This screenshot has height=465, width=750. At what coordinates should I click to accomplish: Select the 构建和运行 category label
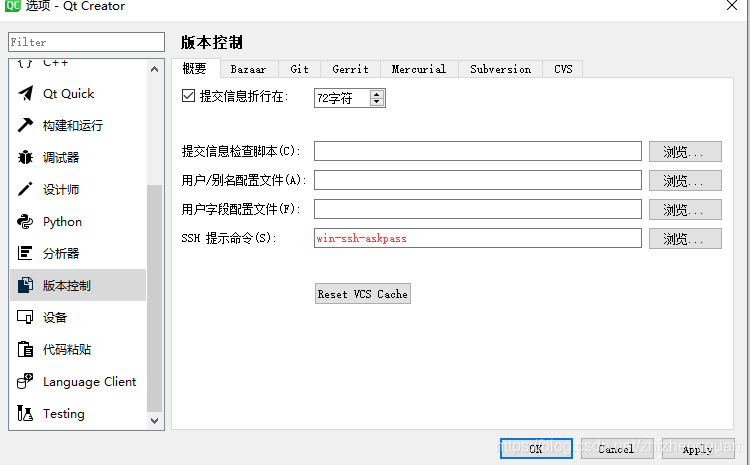[x=73, y=126]
